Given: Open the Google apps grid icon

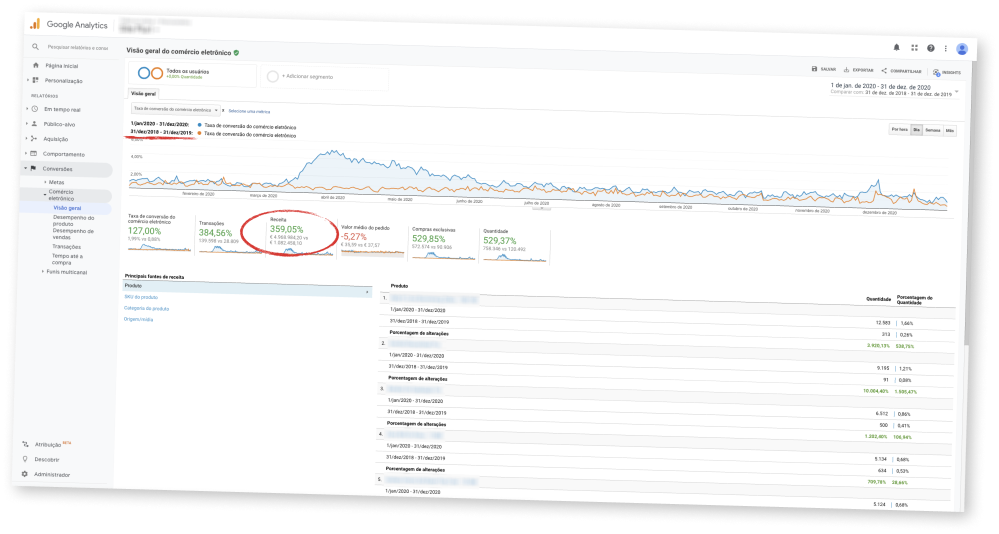Looking at the screenshot, I should (914, 47).
